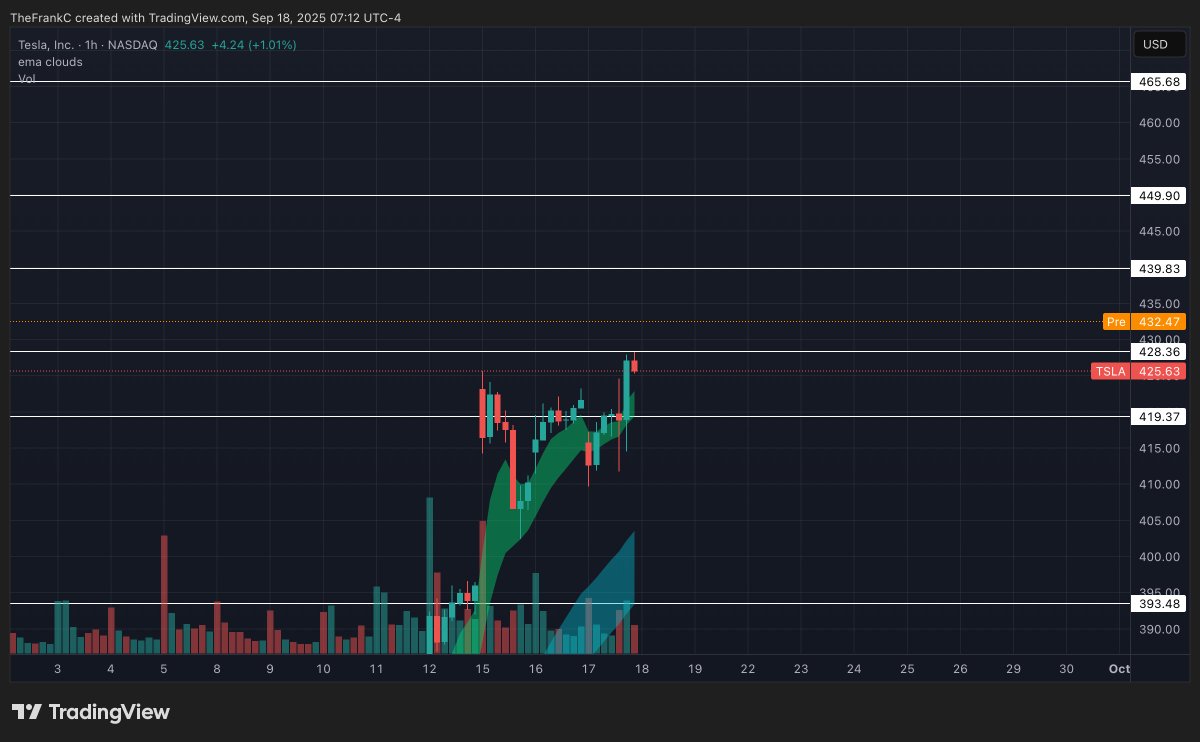Viewport: 1200px width, 742px height.
Task: Click date 11 on the time axis
Action: tap(376, 669)
